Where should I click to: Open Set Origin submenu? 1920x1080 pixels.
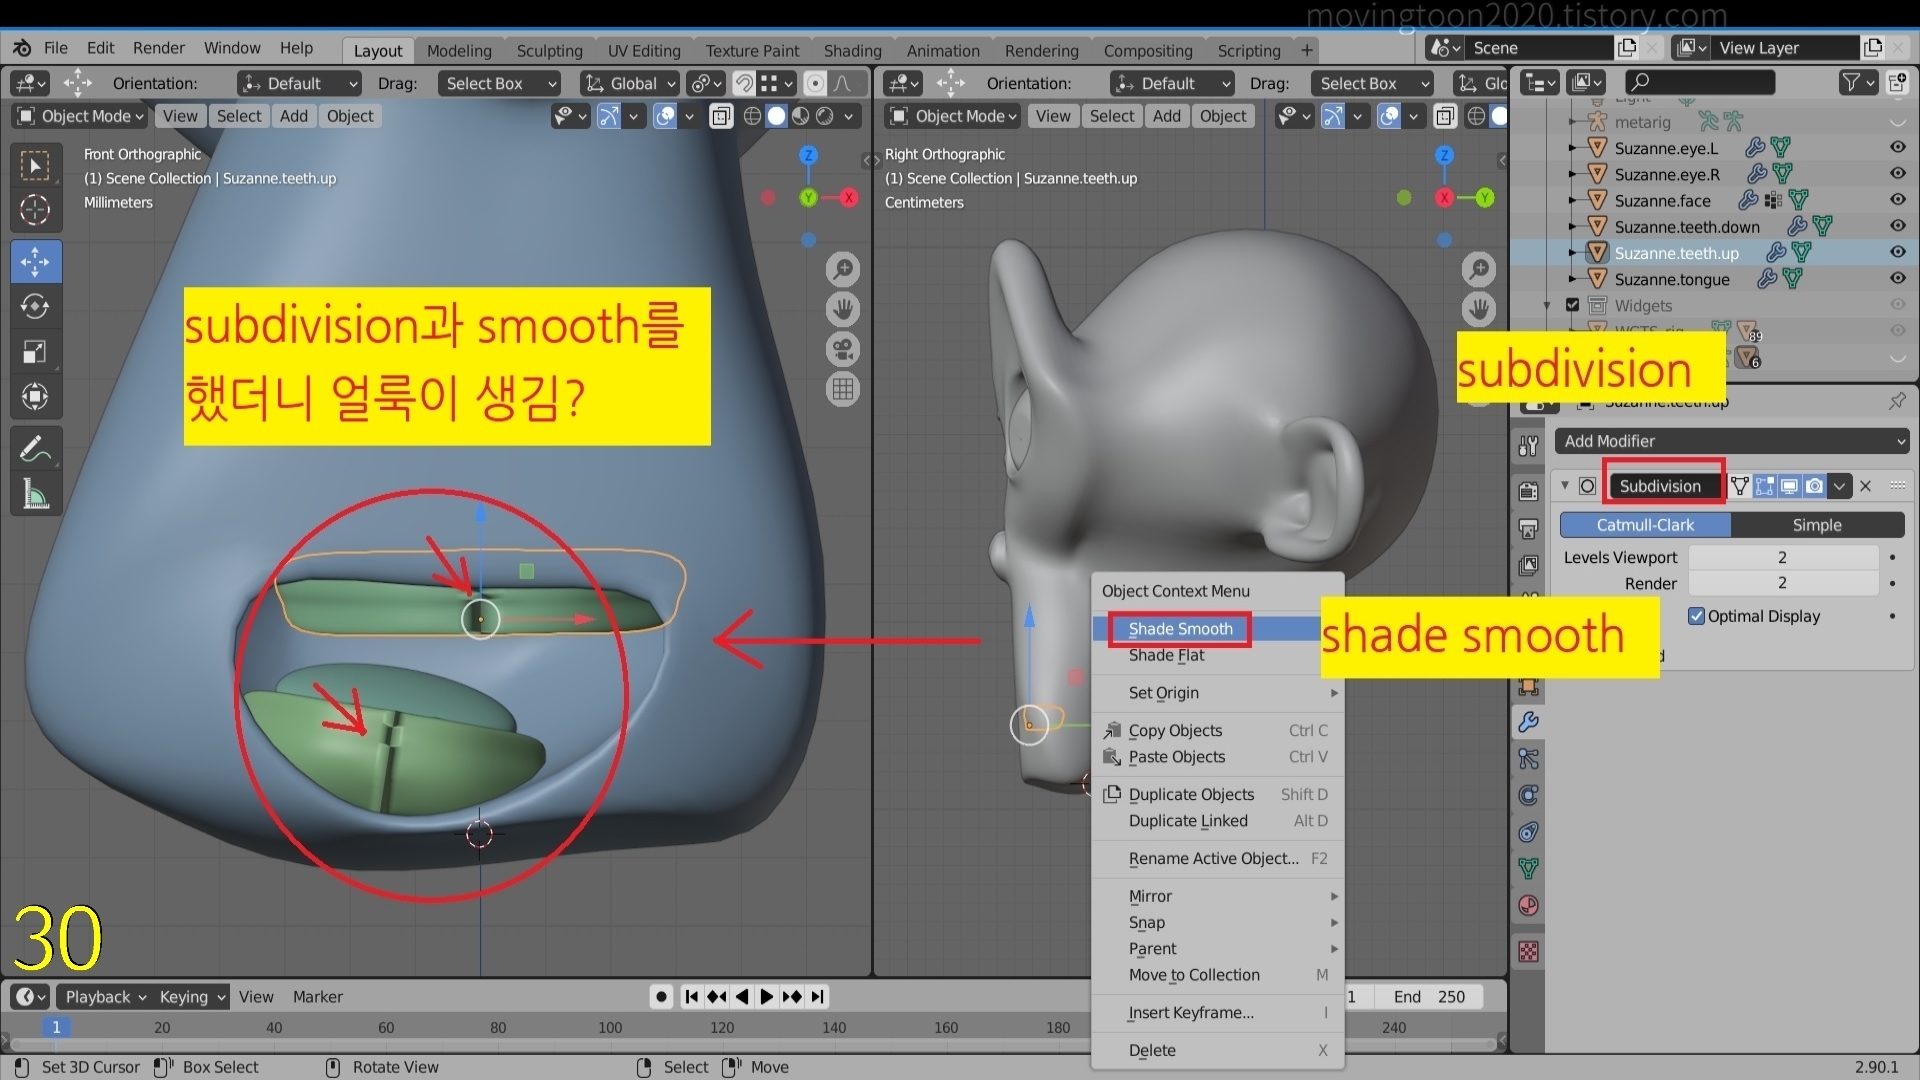pyautogui.click(x=1218, y=692)
